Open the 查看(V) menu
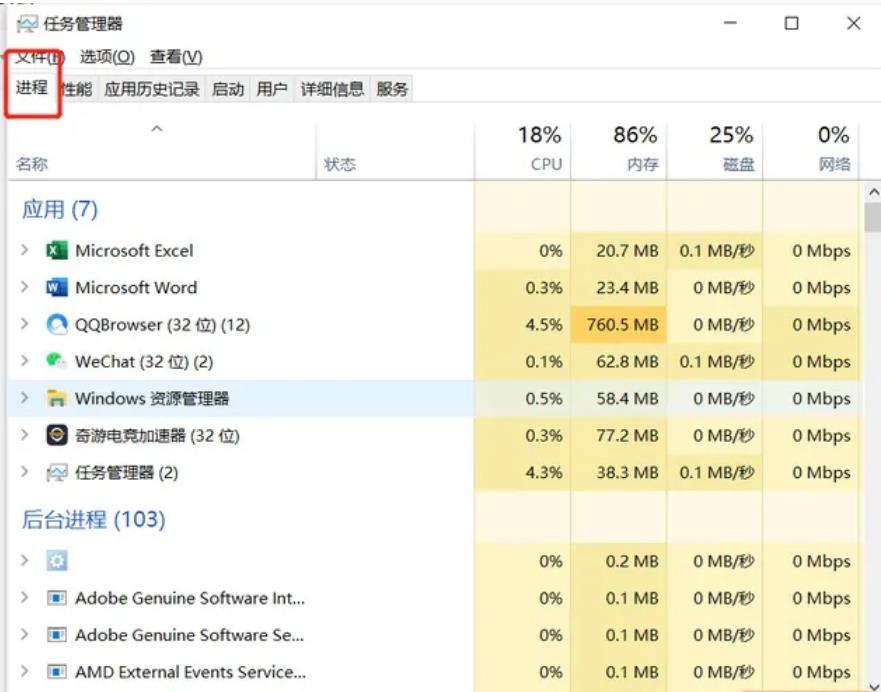This screenshot has width=881, height=692. click(x=176, y=57)
